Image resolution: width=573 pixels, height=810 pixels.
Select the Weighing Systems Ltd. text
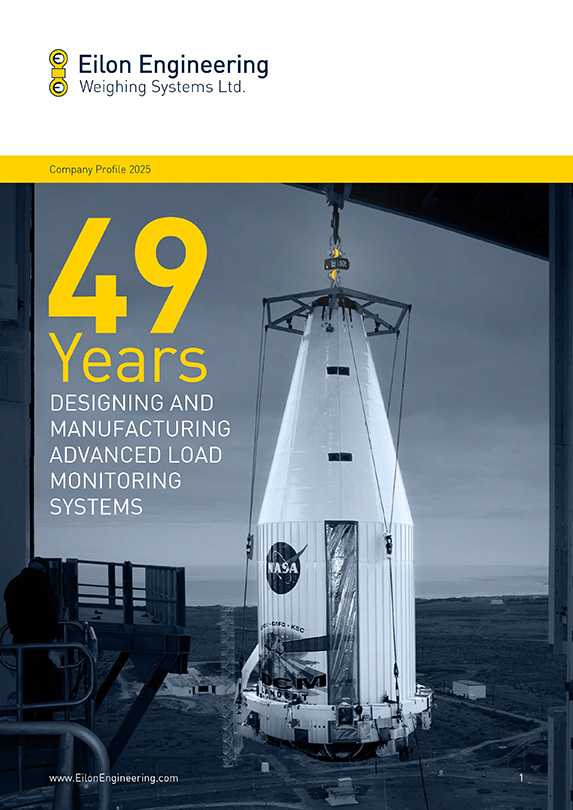pyautogui.click(x=162, y=87)
